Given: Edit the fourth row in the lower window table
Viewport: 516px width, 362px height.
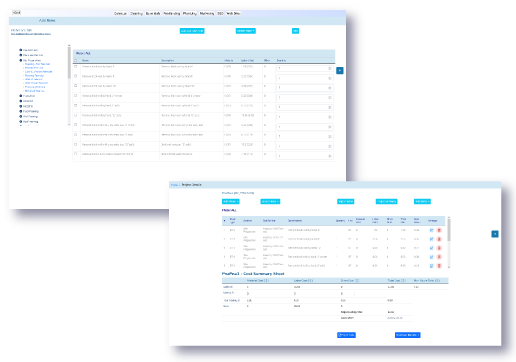Looking at the screenshot, I should pyautogui.click(x=432, y=257).
